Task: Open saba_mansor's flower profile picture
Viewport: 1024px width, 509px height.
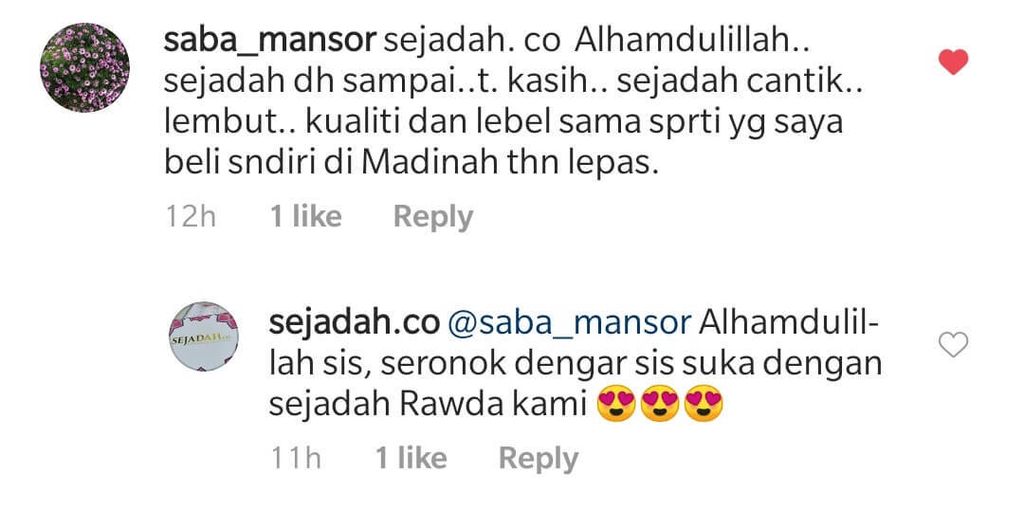Action: tap(85, 67)
